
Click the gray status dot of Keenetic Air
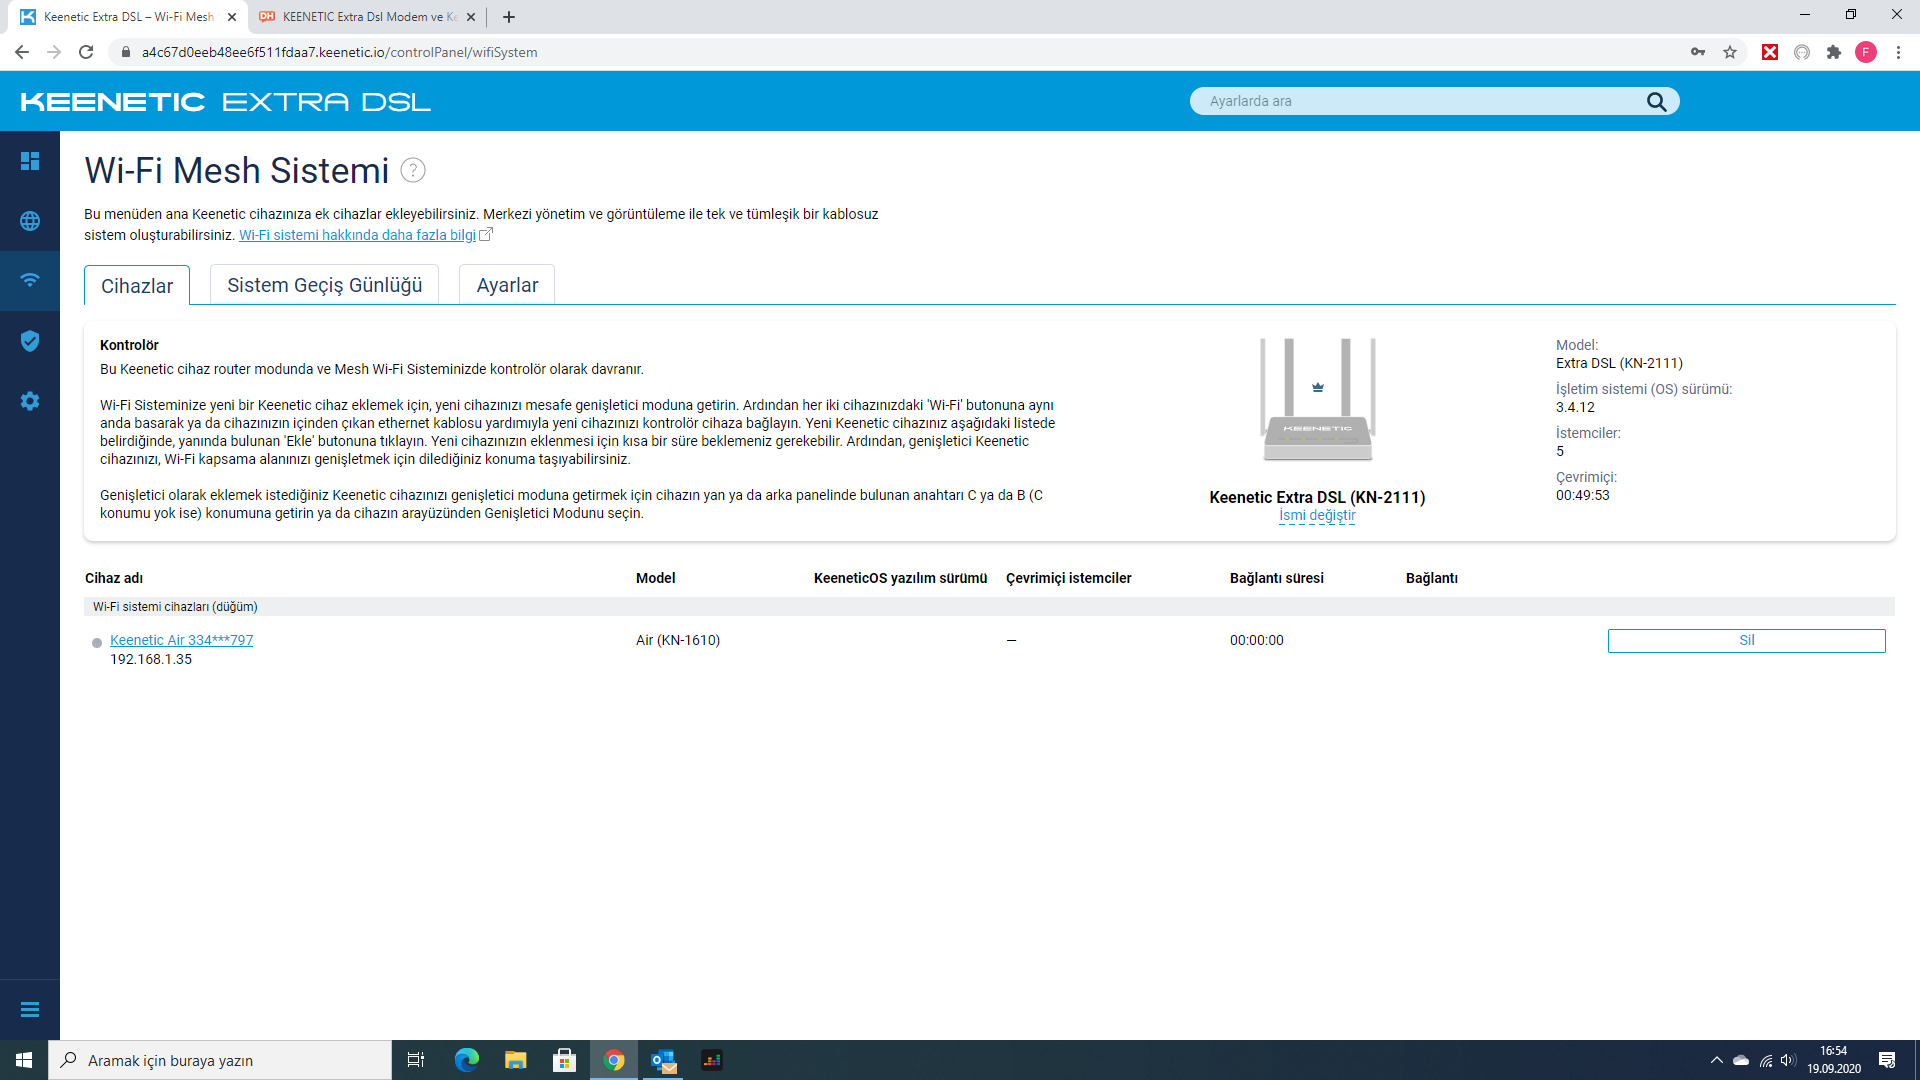(97, 643)
